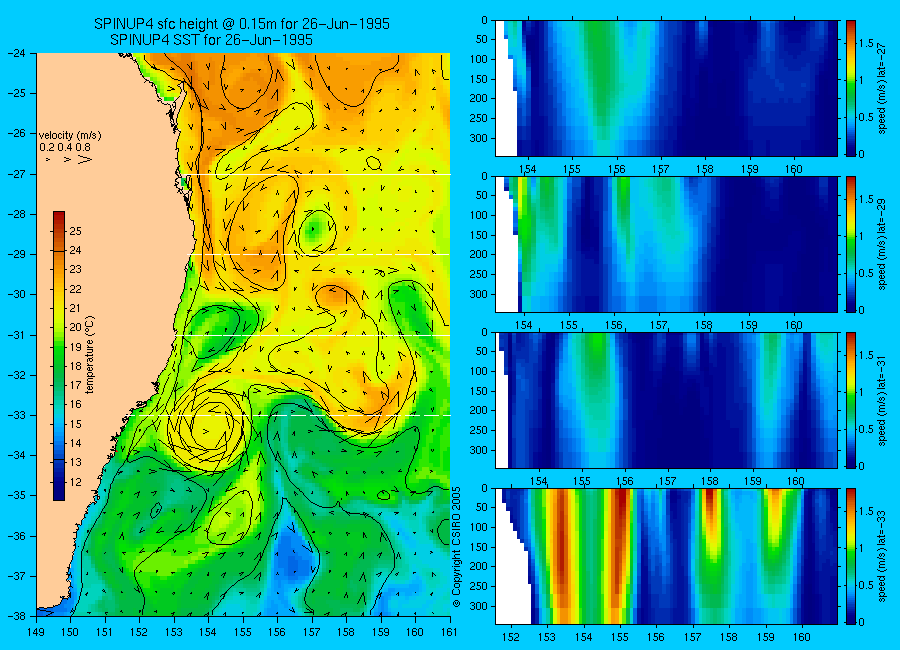Click the 20 tick on the temperature color bar
This screenshot has width=900, height=650.
(75, 327)
